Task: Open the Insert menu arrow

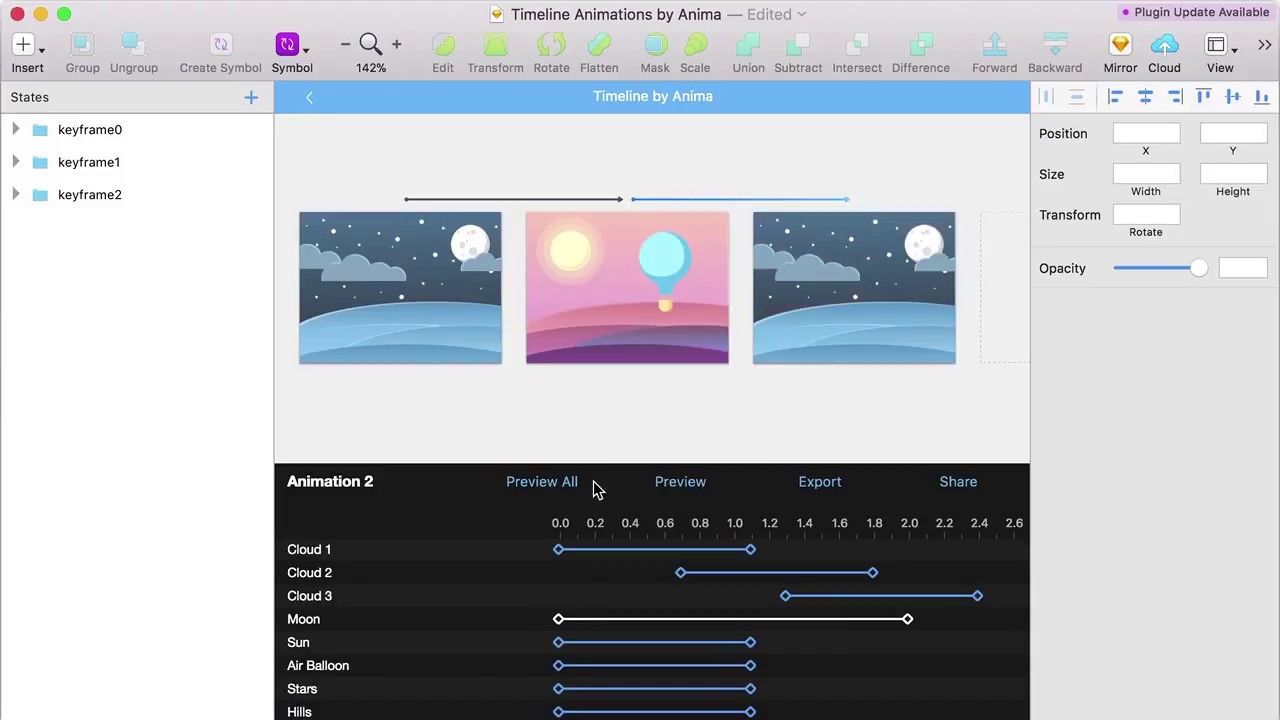Action: [x=41, y=48]
